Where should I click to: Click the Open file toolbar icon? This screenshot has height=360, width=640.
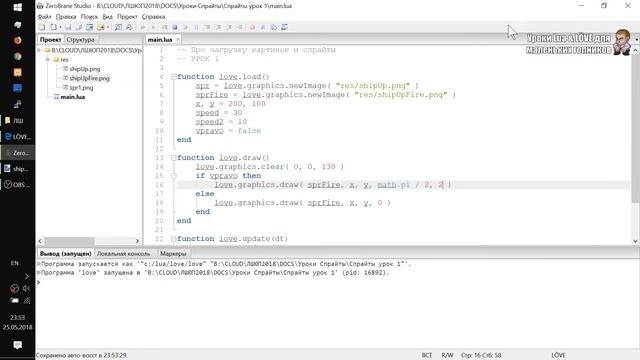click(53, 27)
